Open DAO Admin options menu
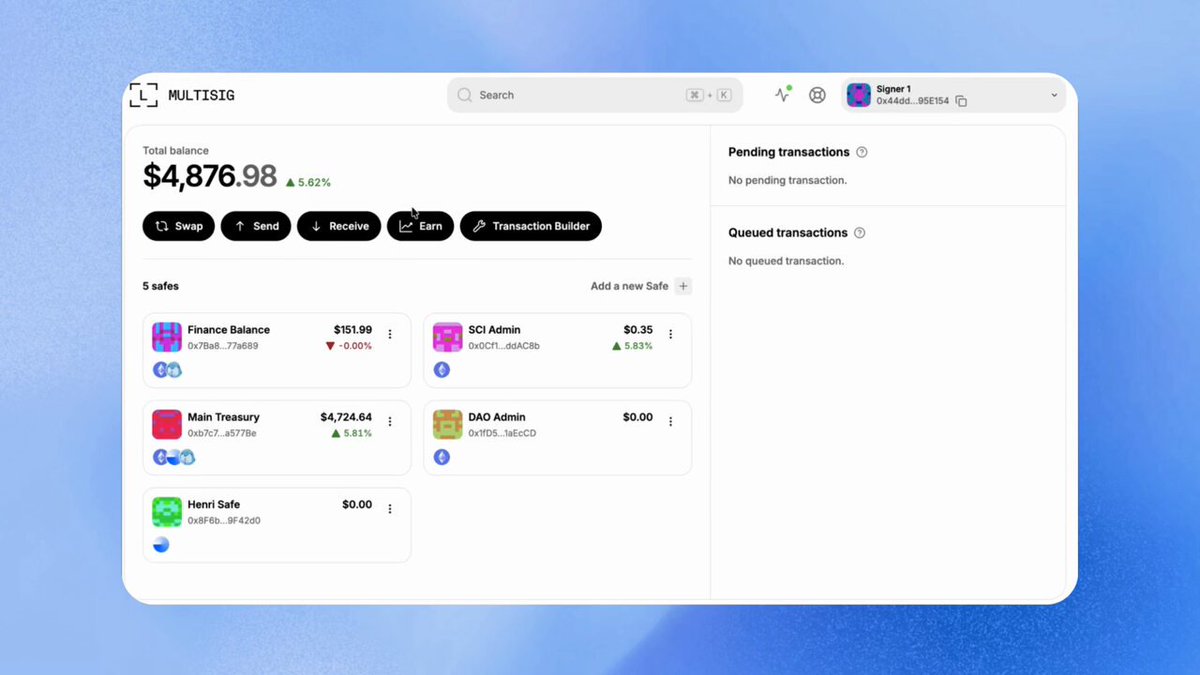The height and width of the screenshot is (675, 1200). point(671,422)
